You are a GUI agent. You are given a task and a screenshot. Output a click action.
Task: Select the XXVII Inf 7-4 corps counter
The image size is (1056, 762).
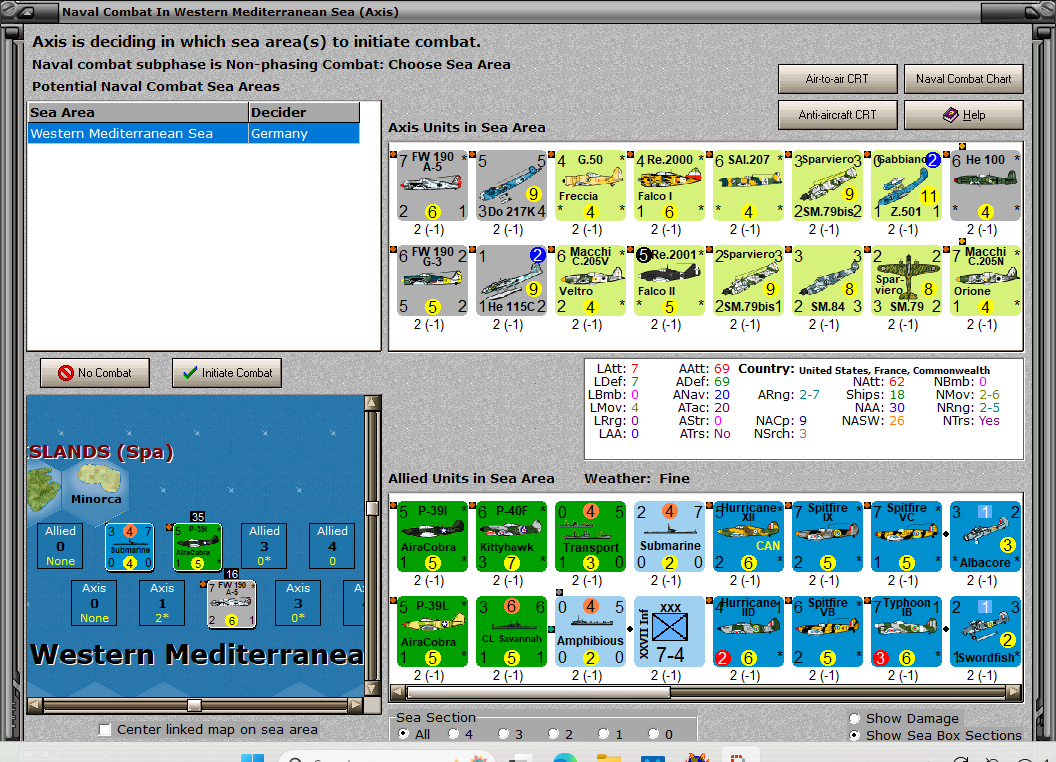669,632
